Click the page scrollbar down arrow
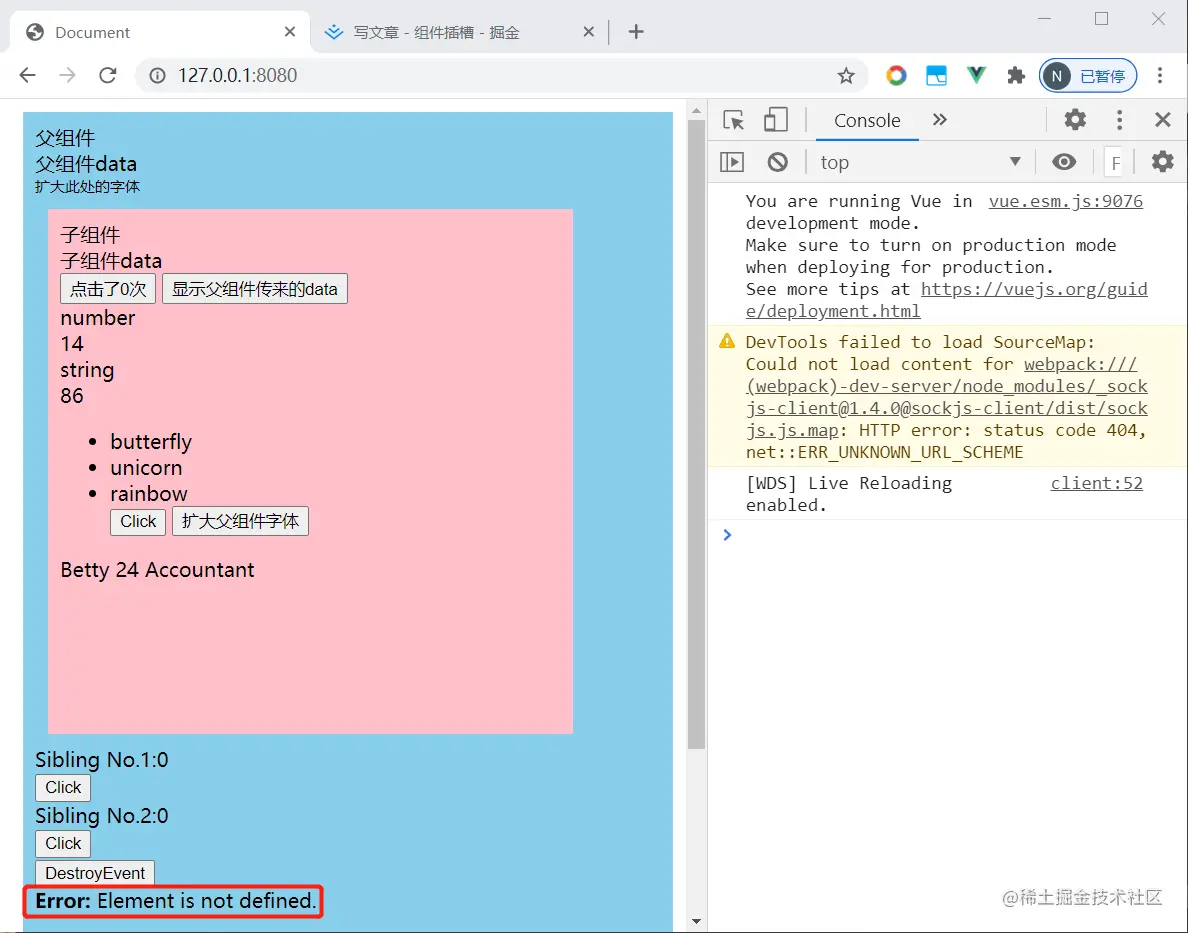 tap(696, 922)
